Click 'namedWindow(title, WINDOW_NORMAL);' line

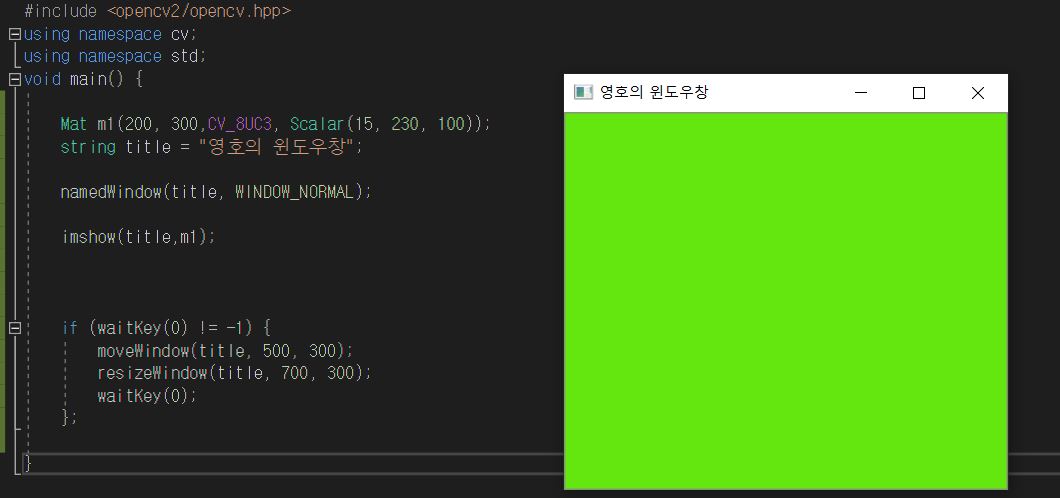(216, 192)
